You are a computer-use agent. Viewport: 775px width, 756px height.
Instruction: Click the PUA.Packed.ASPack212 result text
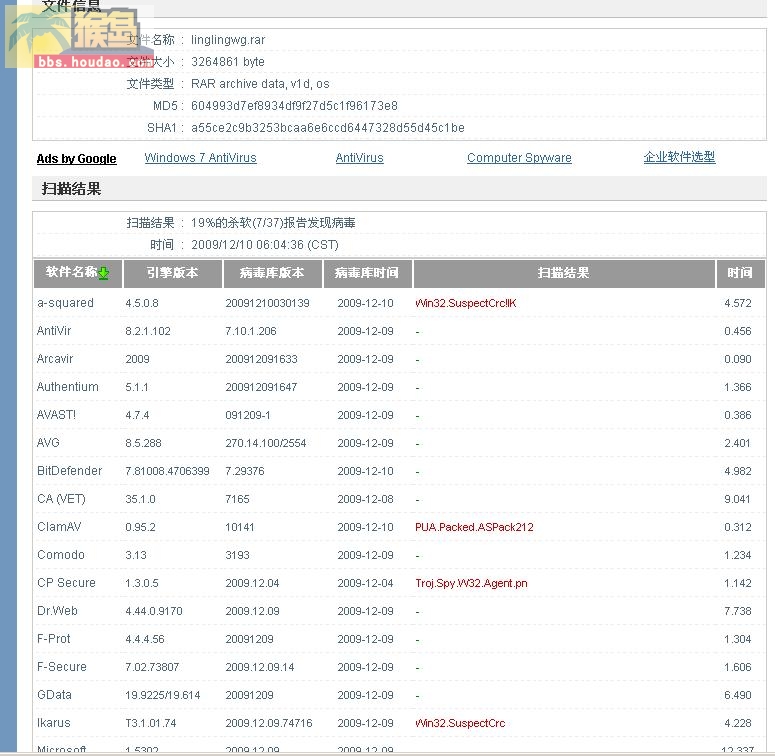[474, 527]
